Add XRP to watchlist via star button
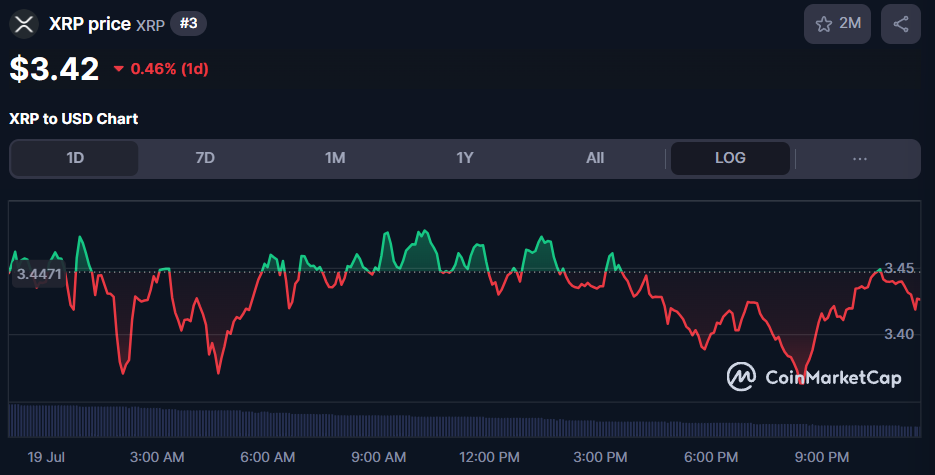 pos(837,24)
